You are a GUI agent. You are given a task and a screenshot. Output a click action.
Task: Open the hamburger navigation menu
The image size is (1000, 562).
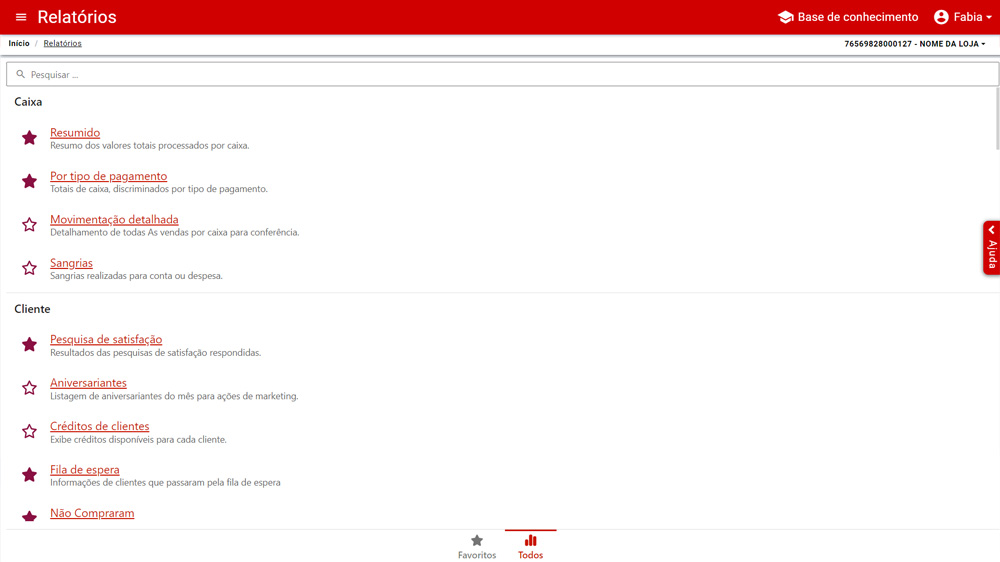coord(21,17)
